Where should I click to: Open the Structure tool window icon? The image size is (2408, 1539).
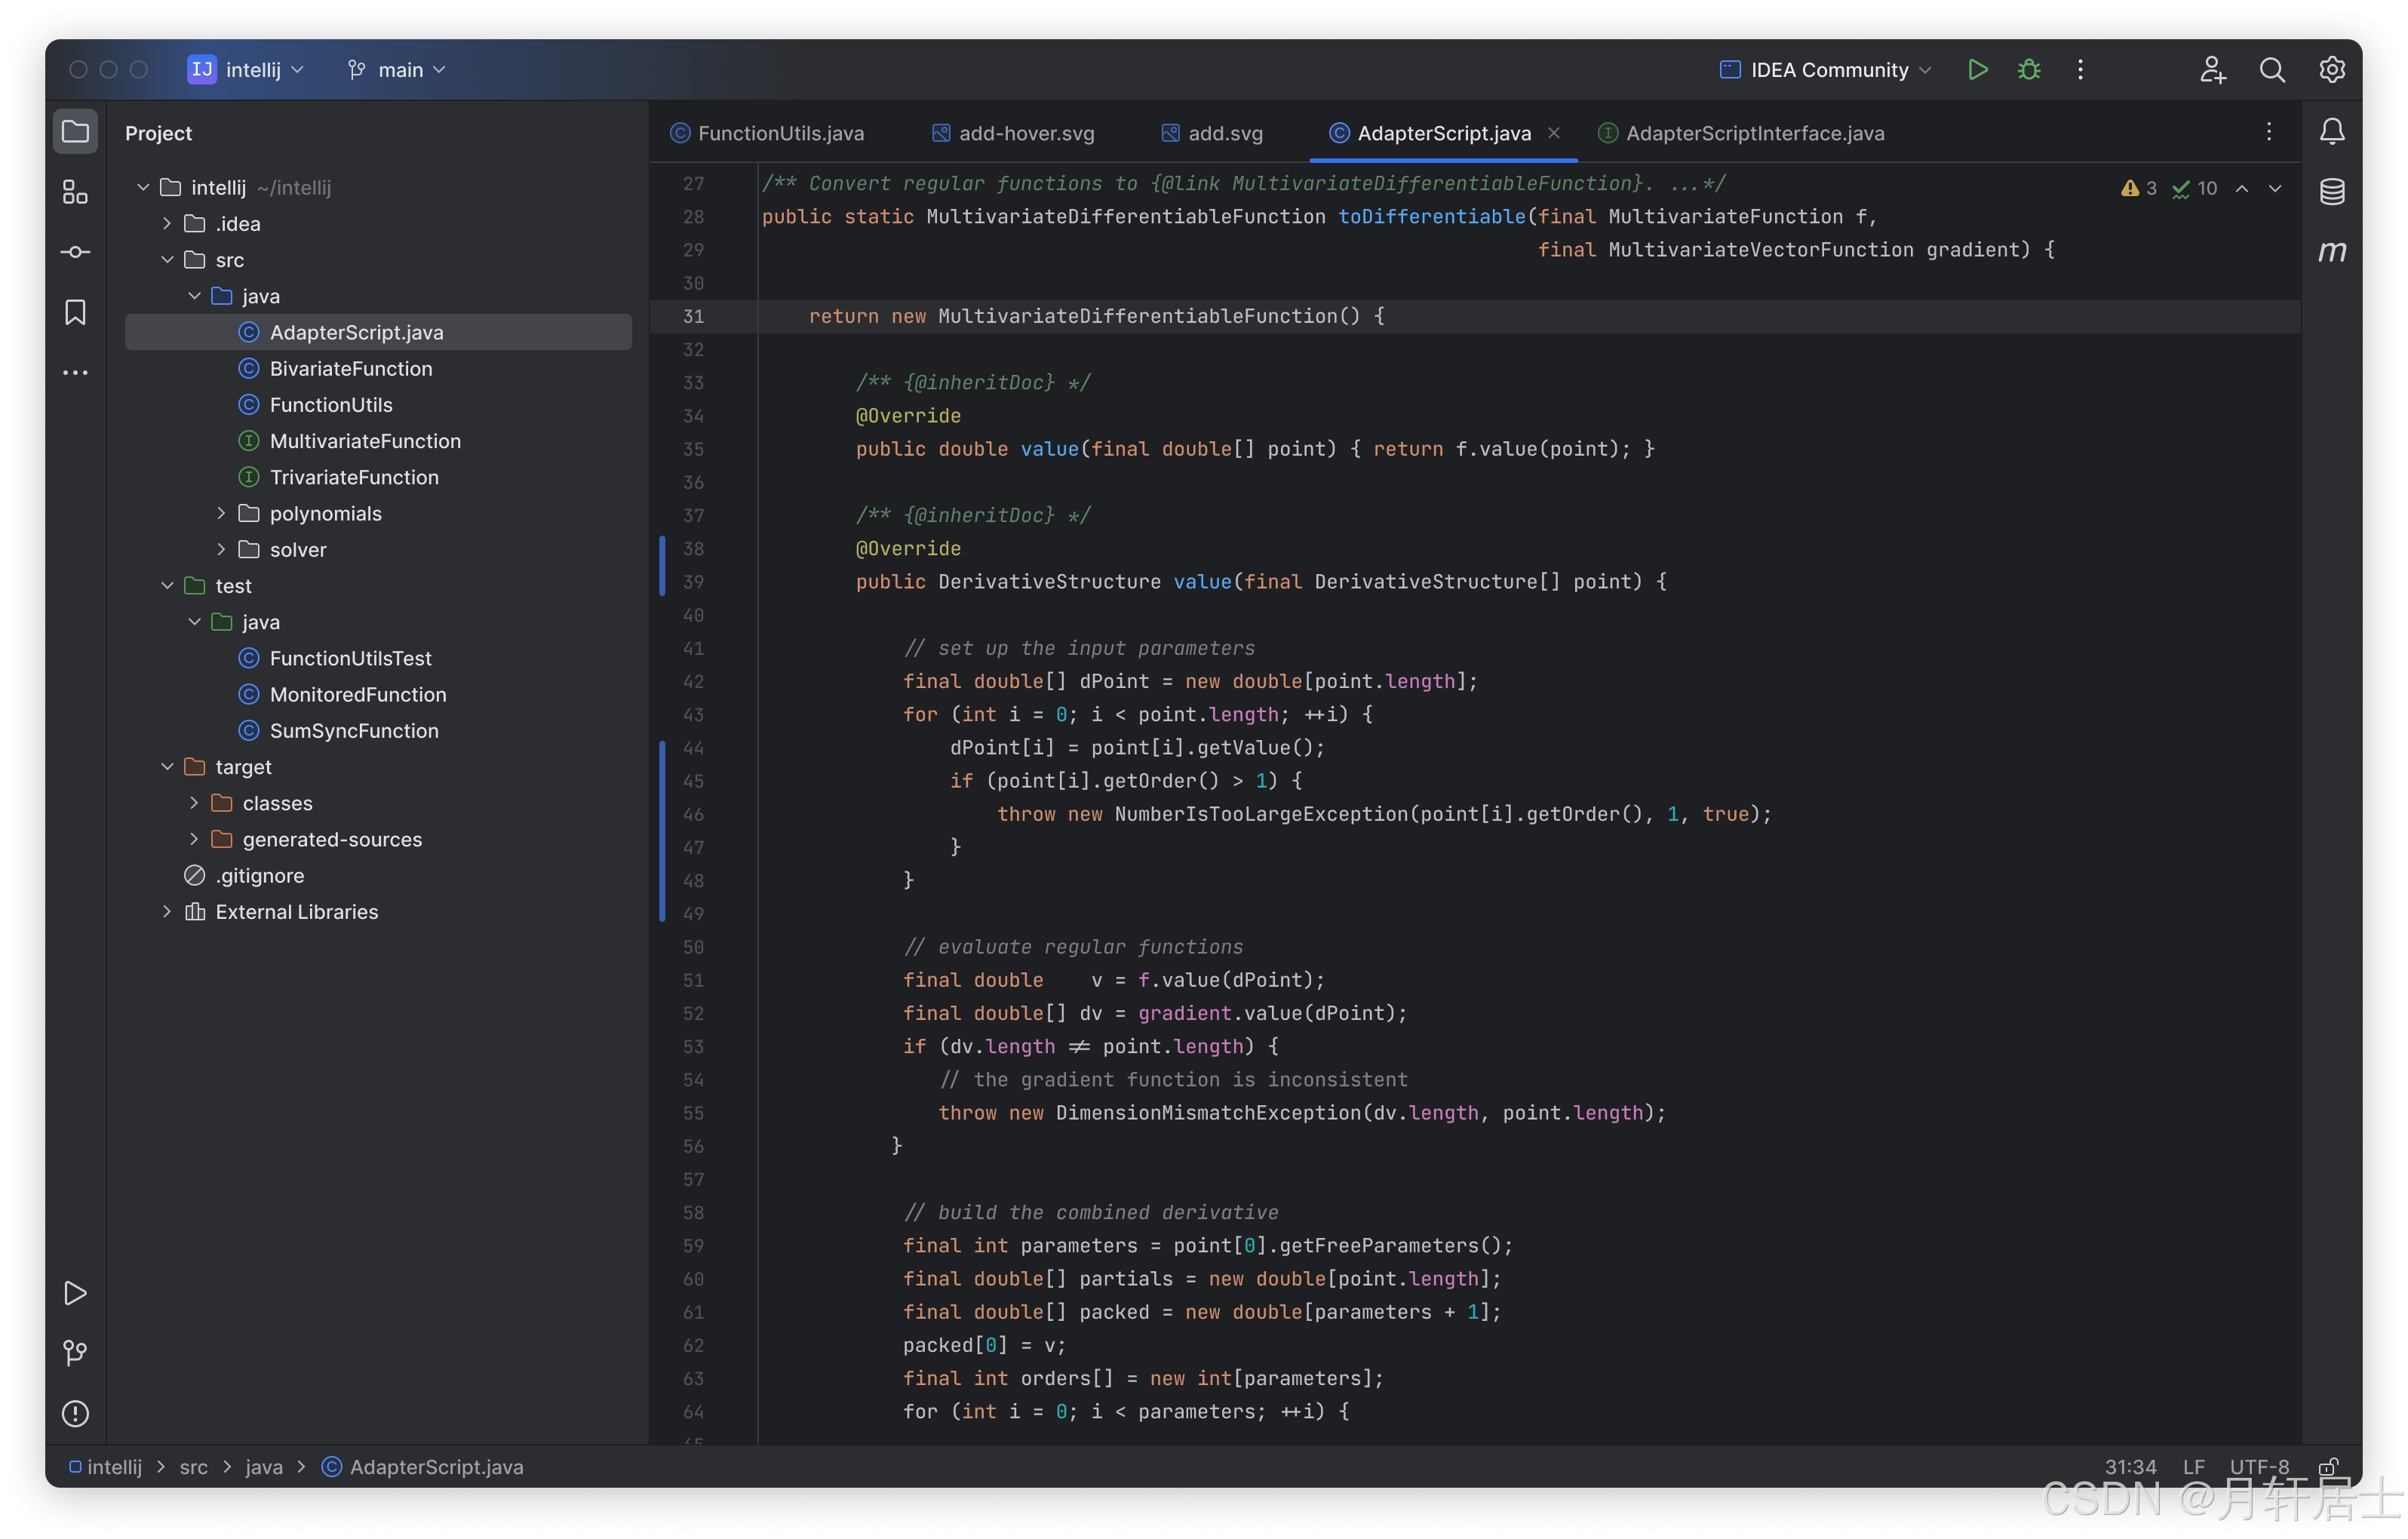click(x=75, y=192)
